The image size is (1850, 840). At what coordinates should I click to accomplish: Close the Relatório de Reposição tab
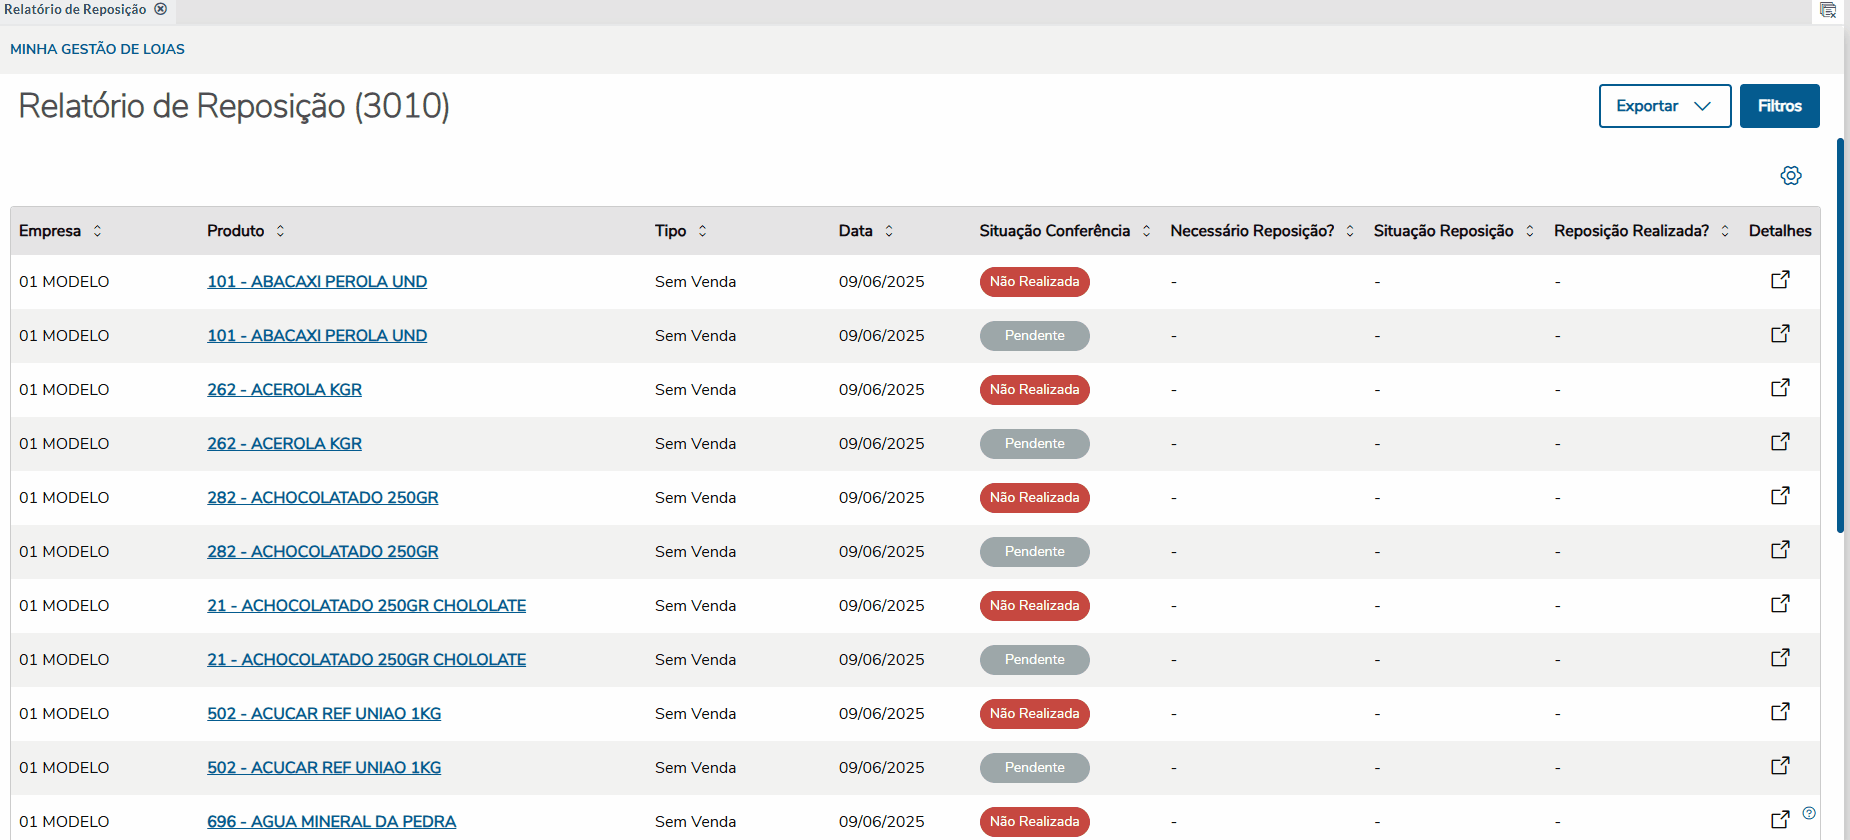coord(161,9)
